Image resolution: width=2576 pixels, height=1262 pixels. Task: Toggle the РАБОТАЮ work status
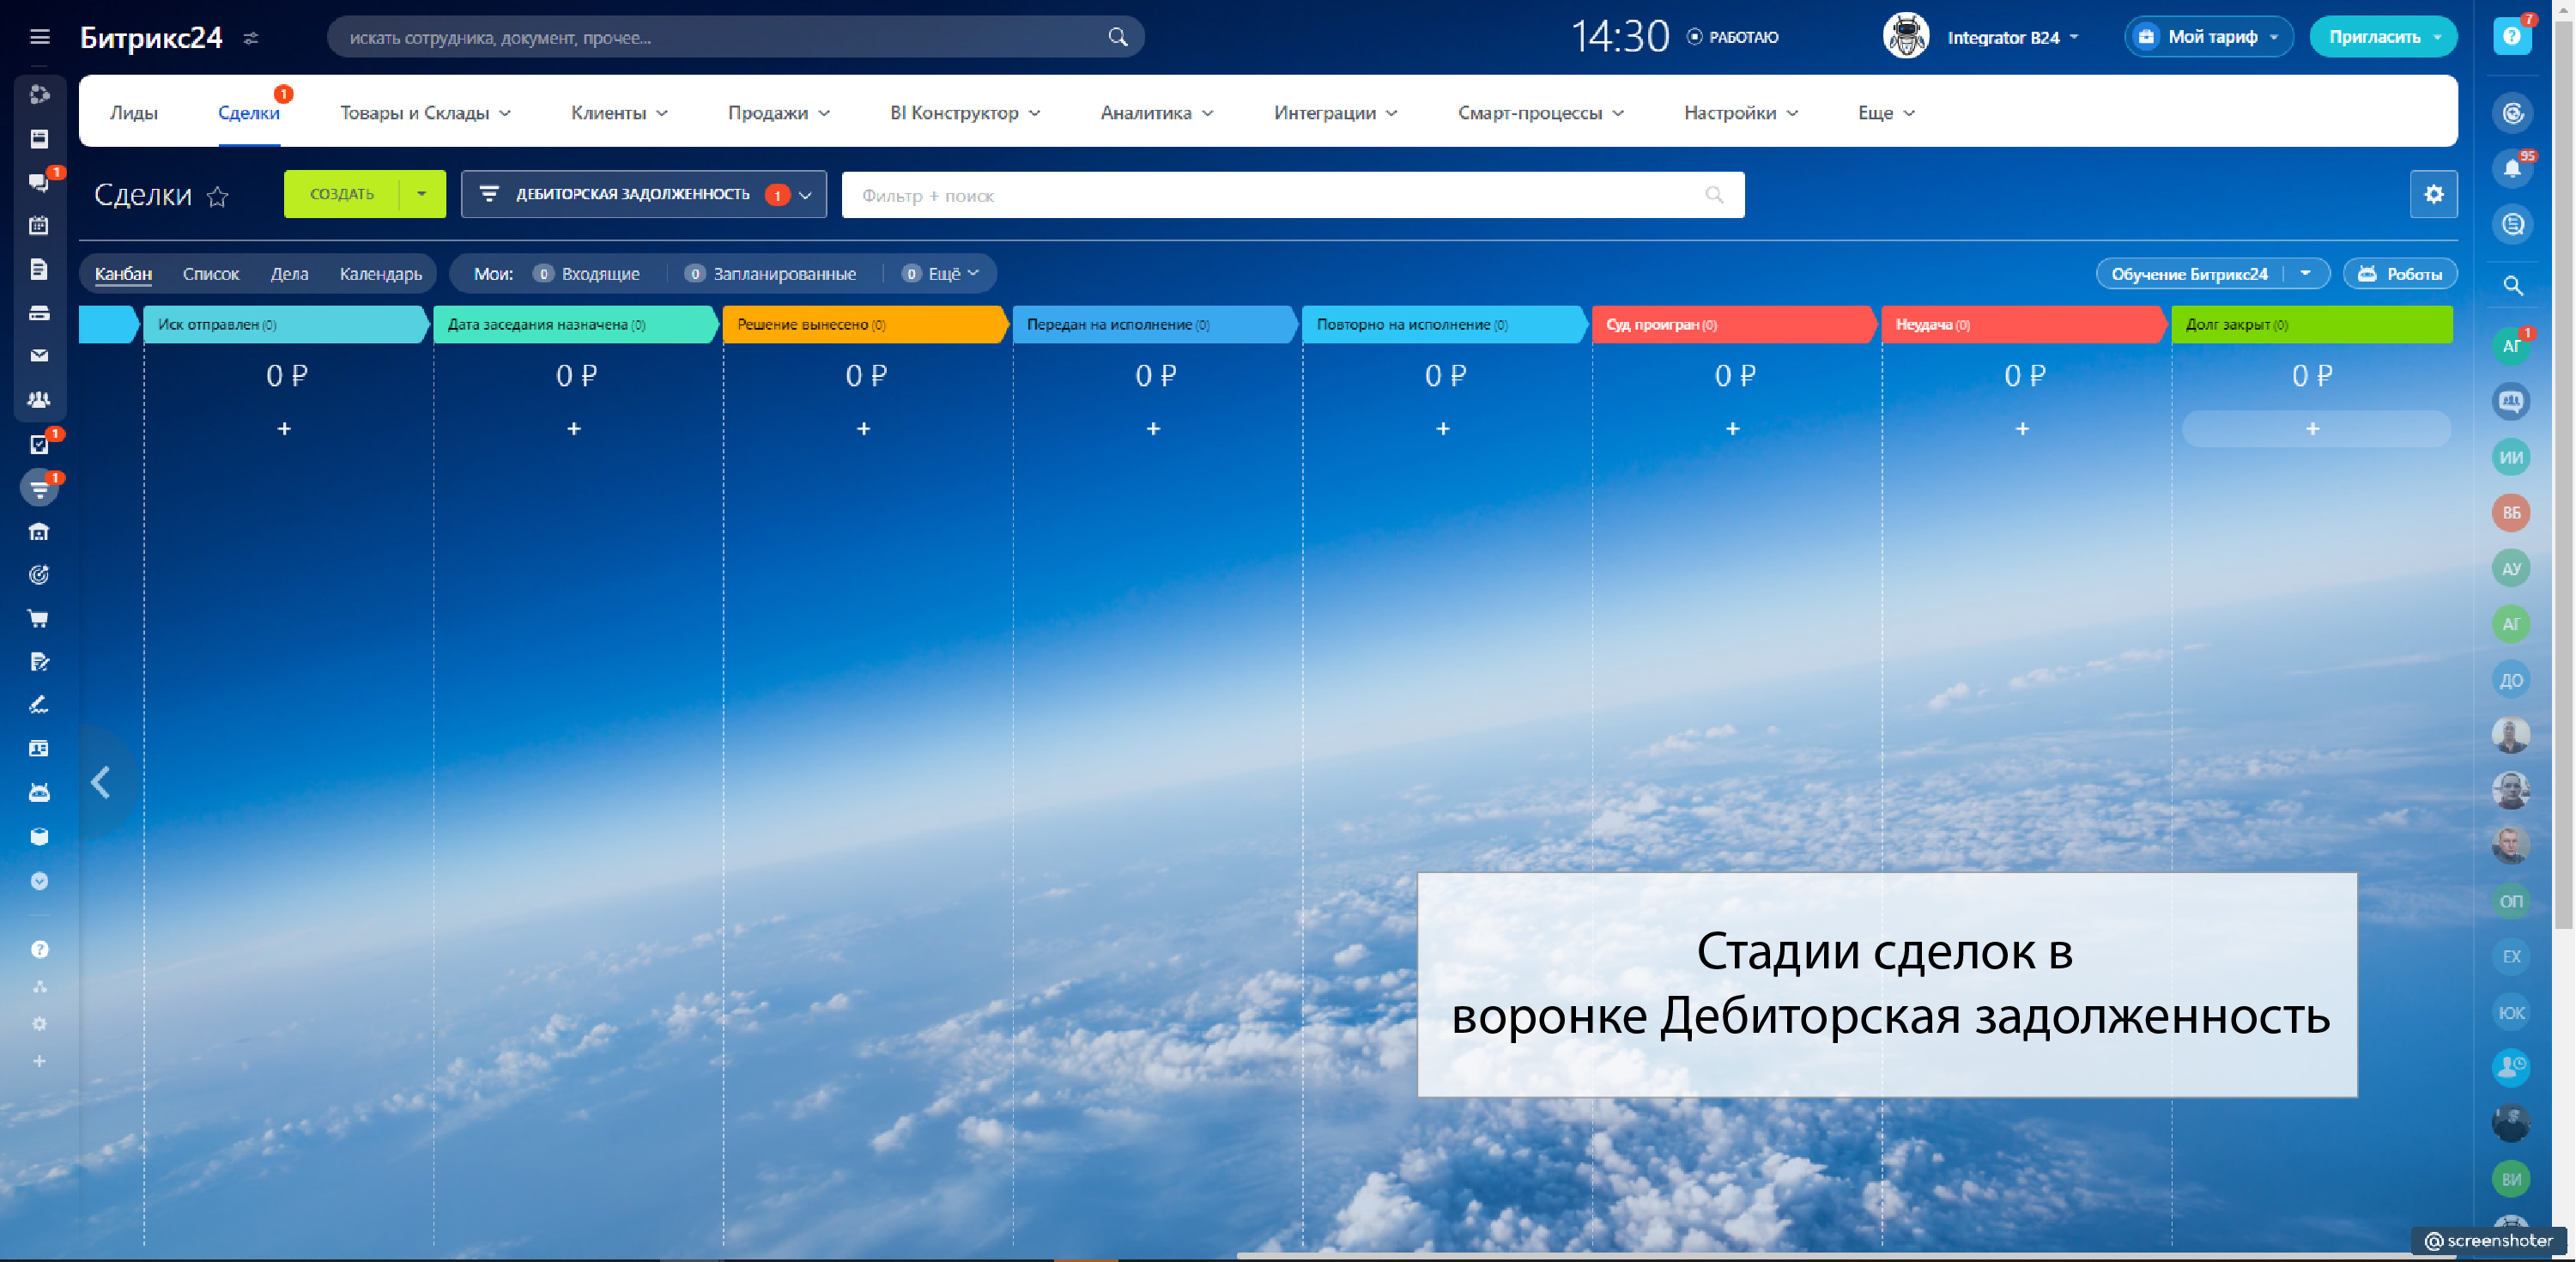(x=1733, y=37)
